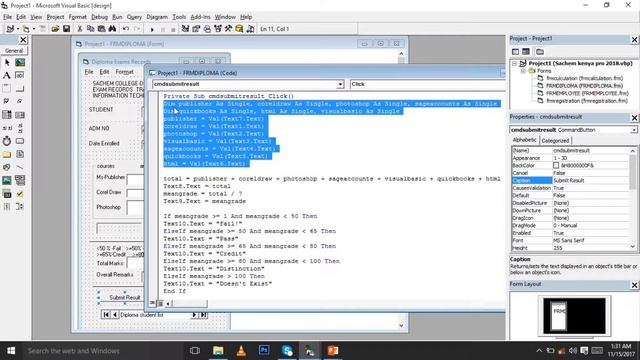Click View Code in the Project panel
Screen dimensions: 640x360
coord(516,52)
